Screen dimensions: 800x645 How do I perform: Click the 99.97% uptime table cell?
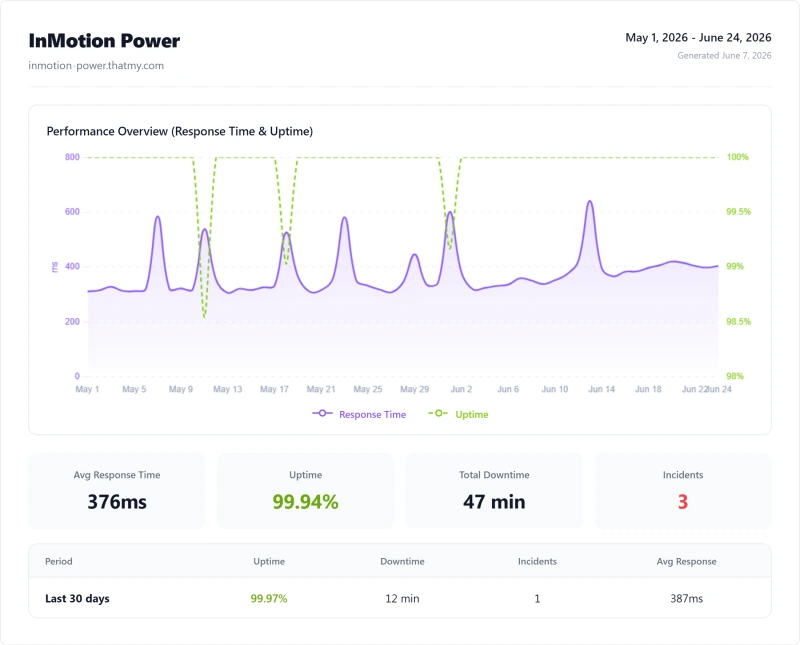(x=269, y=598)
